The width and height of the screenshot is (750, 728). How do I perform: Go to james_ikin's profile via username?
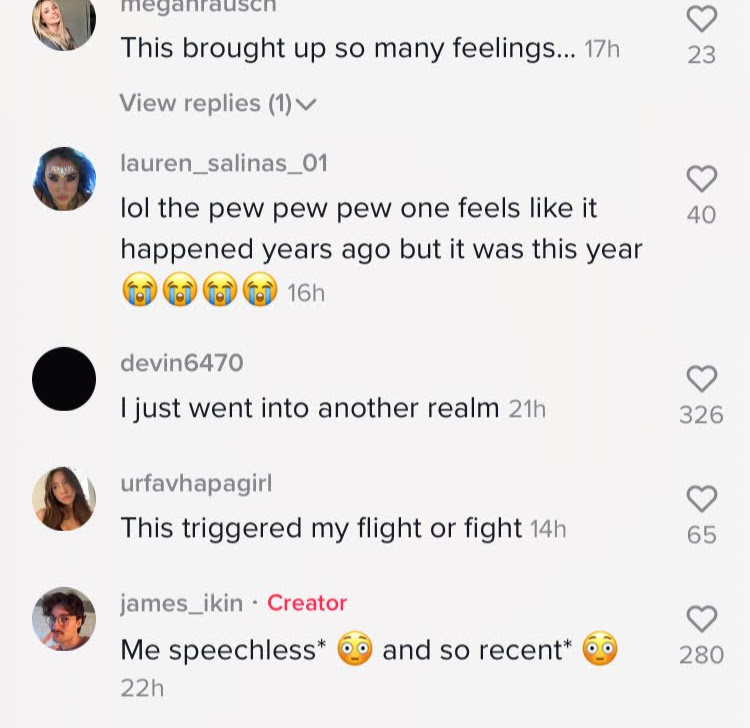point(181,603)
